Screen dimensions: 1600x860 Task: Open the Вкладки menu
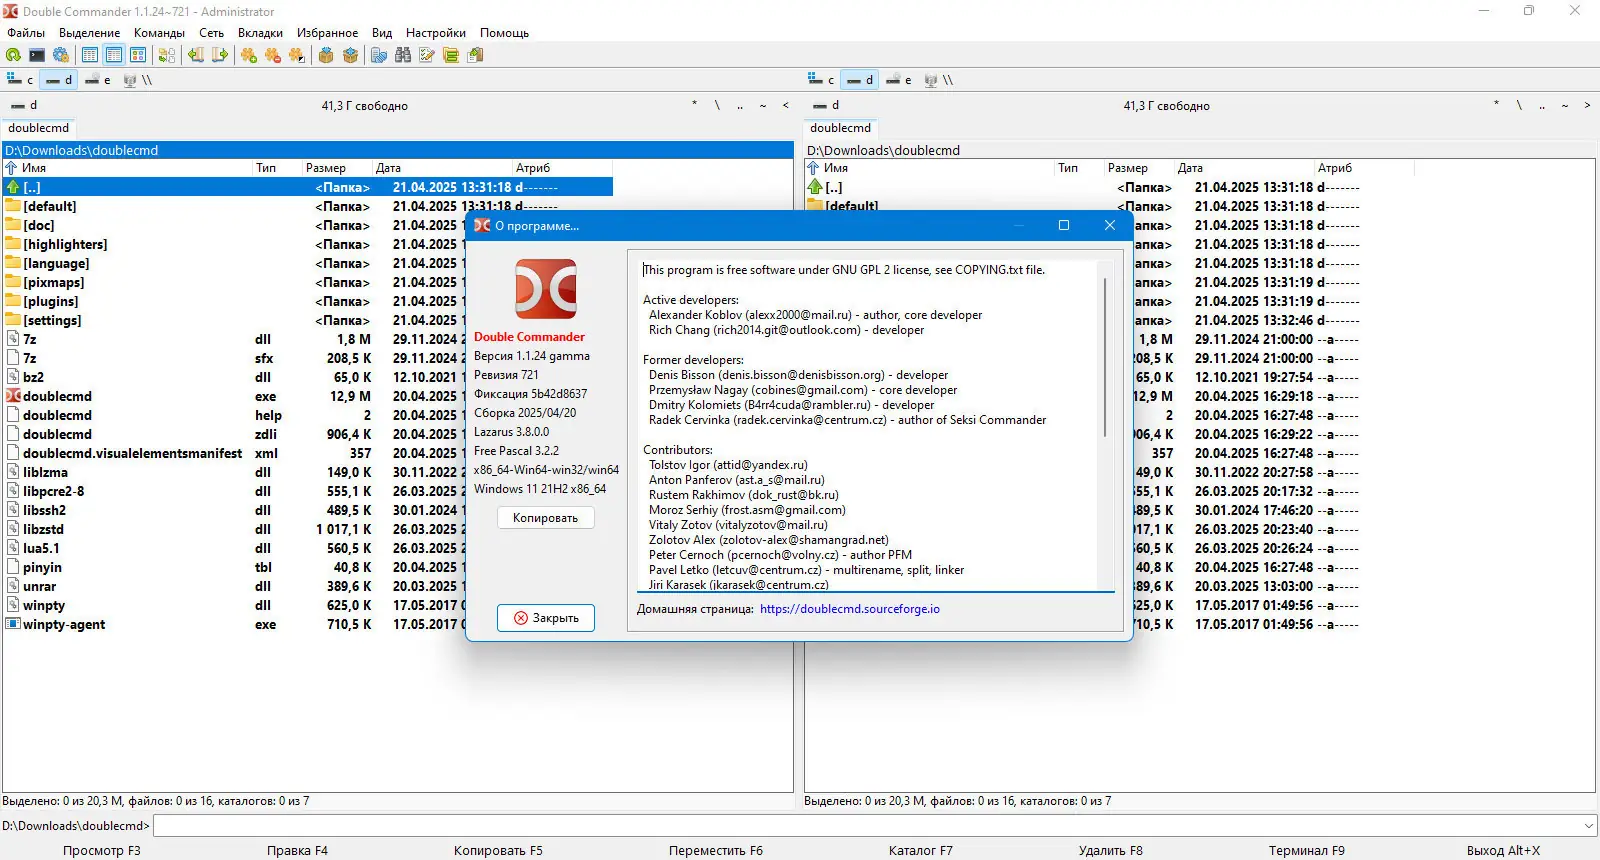coord(260,33)
